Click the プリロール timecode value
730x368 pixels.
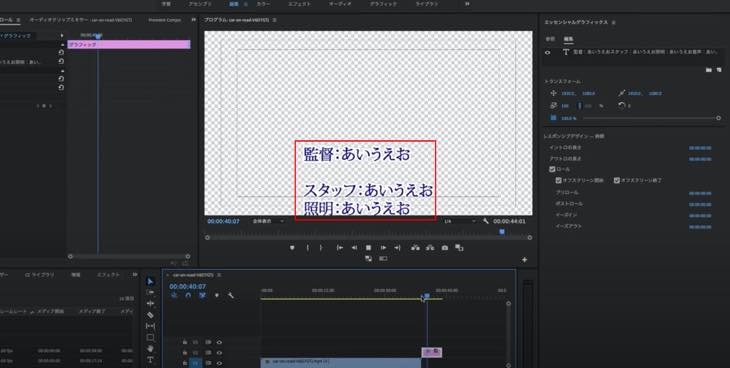[700, 193]
